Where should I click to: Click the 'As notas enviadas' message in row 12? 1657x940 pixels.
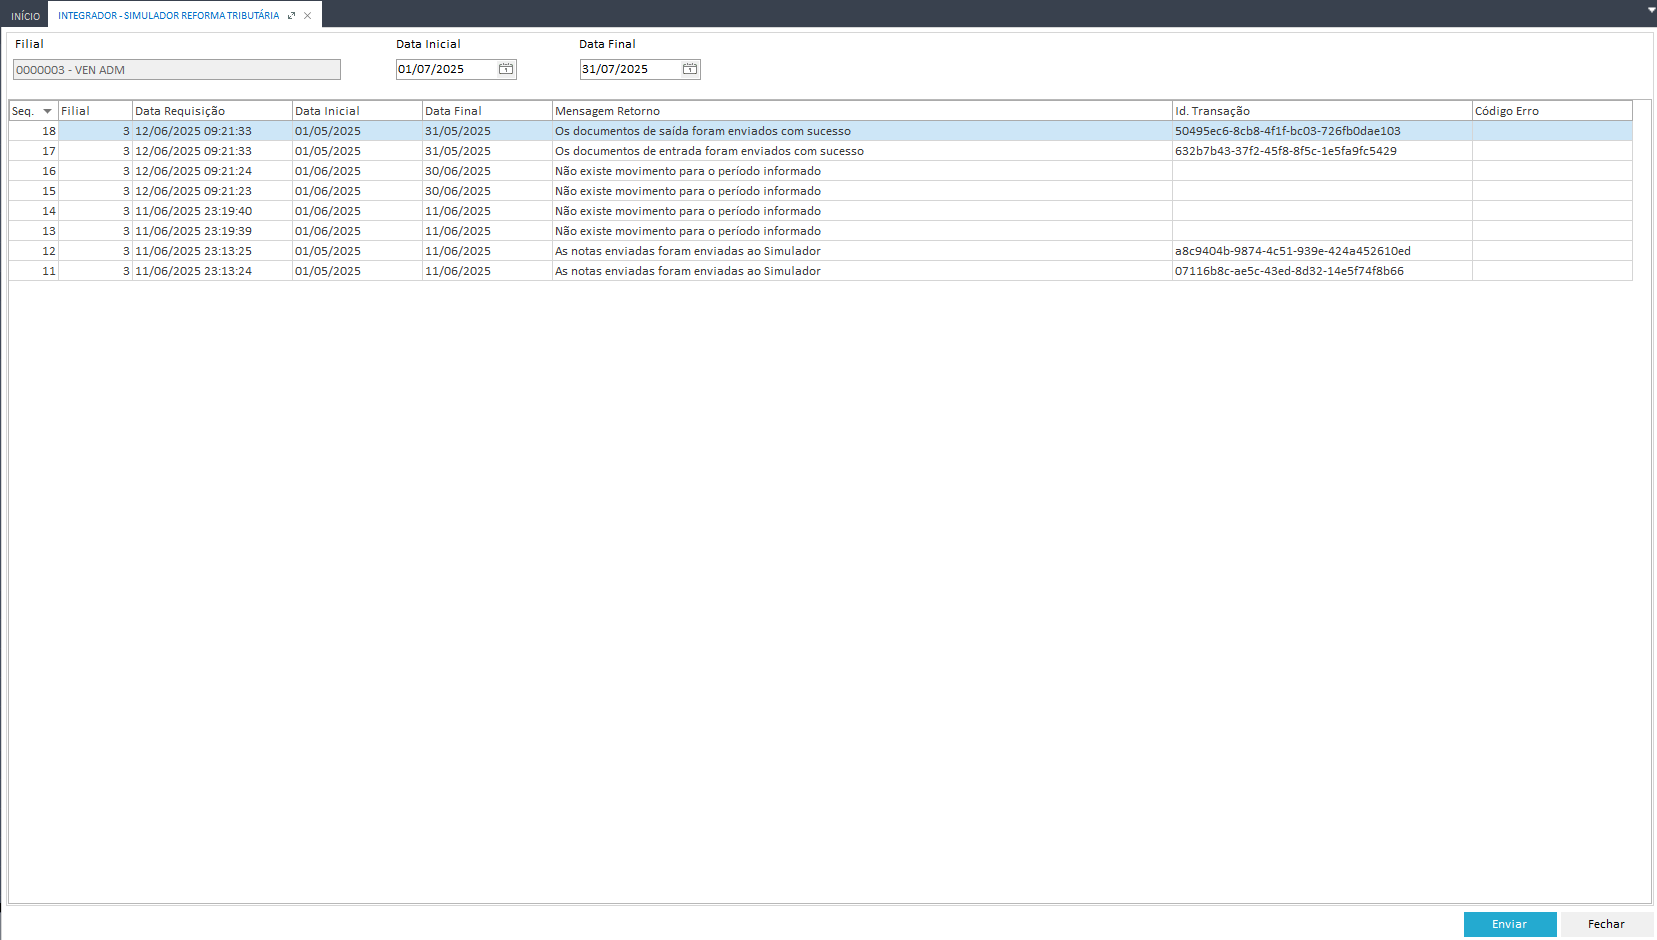coord(688,251)
